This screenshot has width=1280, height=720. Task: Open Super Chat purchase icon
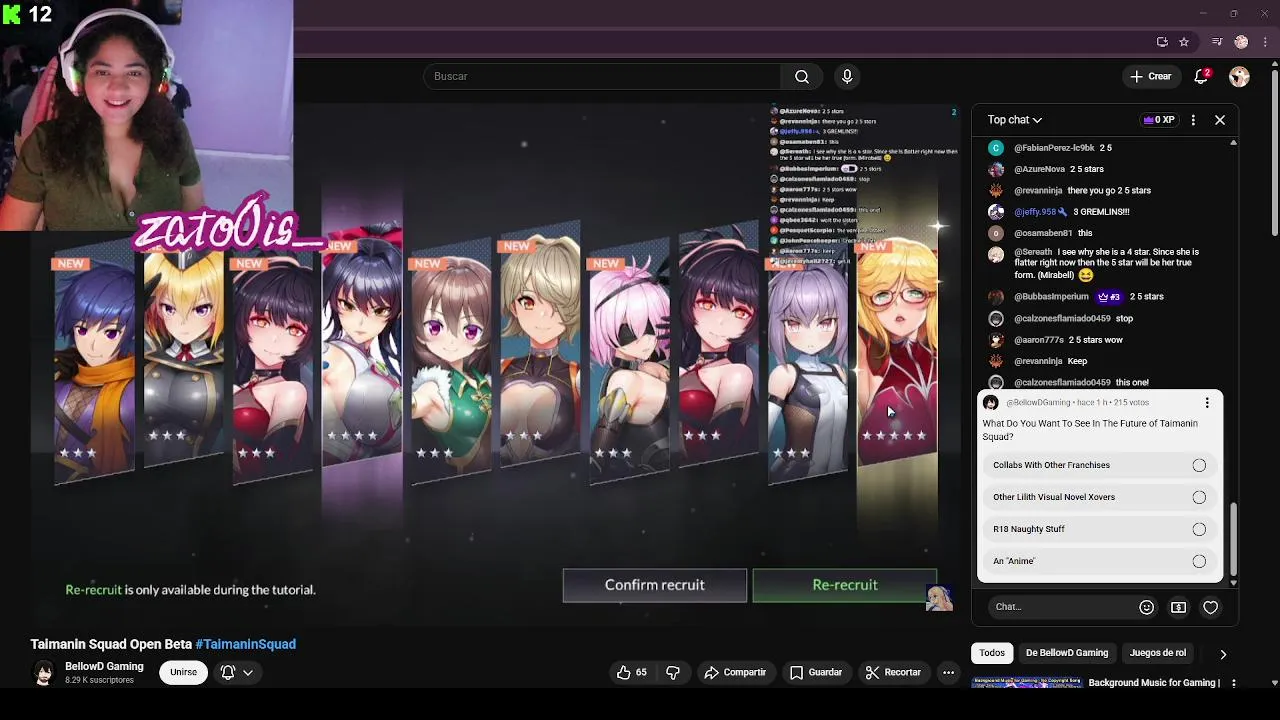1179,607
